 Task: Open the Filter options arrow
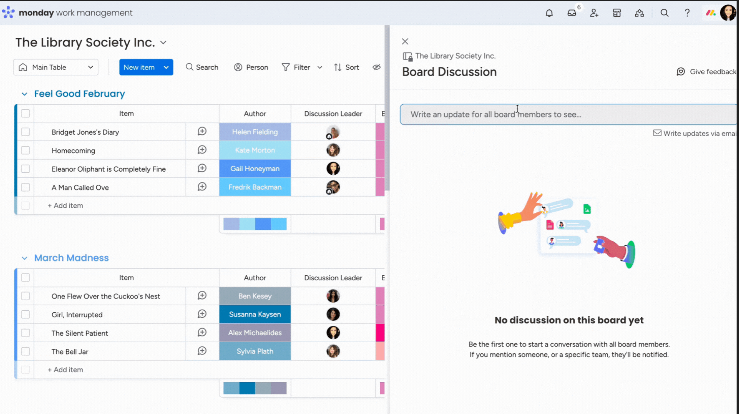coord(320,67)
